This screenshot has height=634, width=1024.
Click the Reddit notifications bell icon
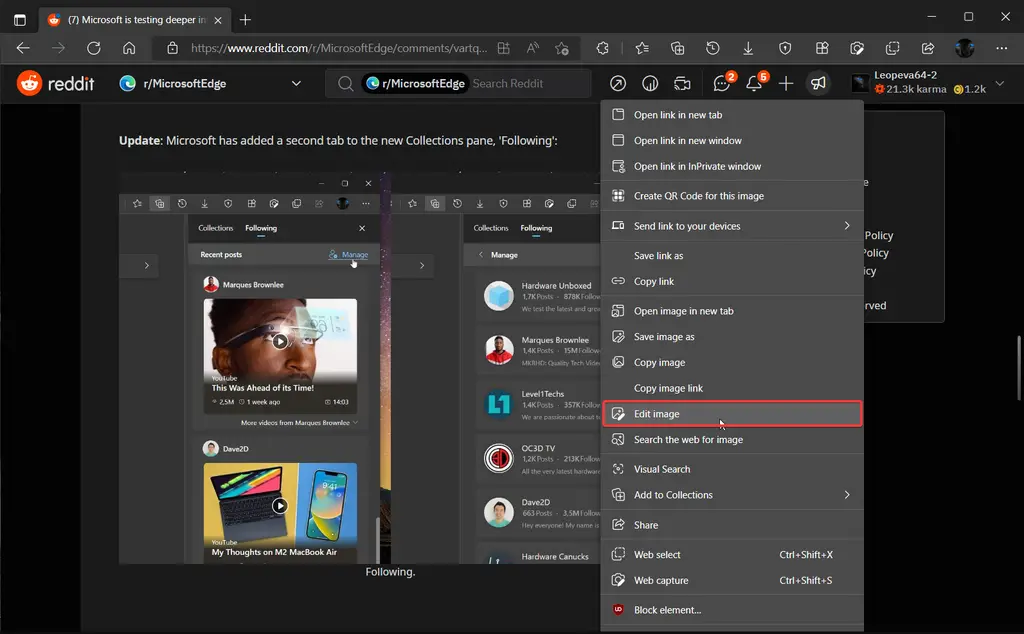click(755, 84)
